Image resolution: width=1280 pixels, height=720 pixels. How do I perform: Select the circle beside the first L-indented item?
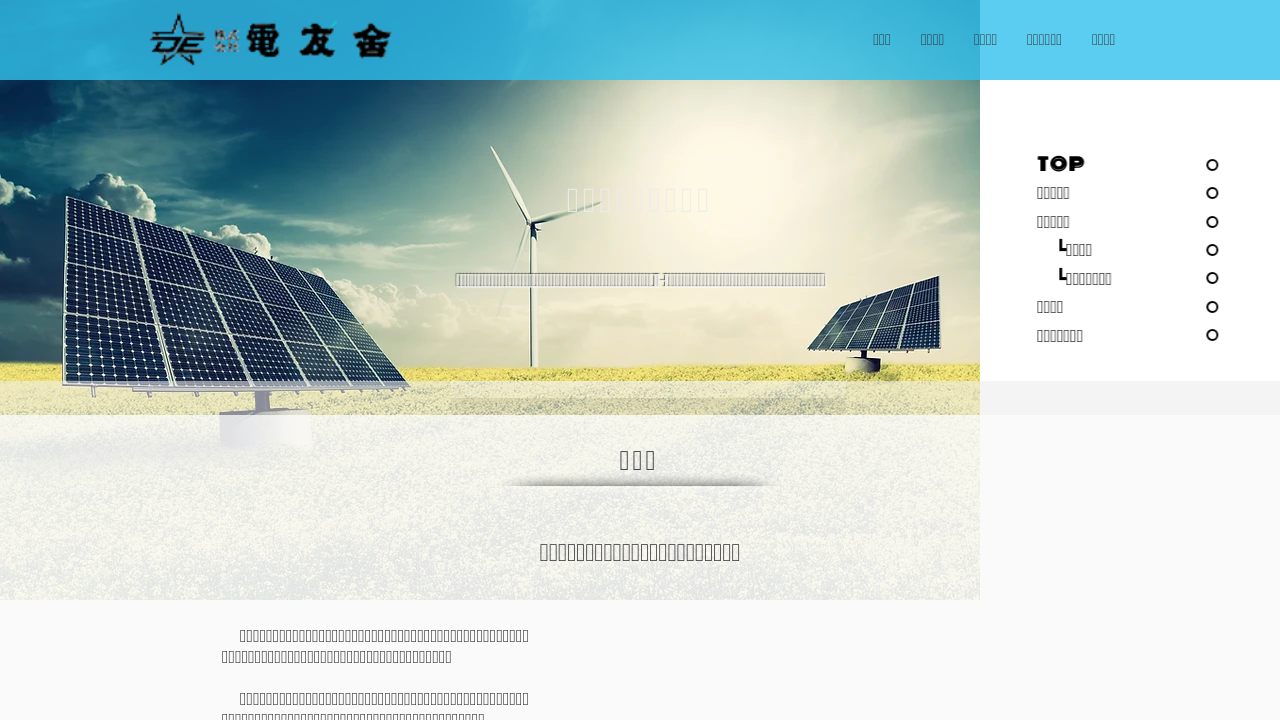pos(1212,250)
